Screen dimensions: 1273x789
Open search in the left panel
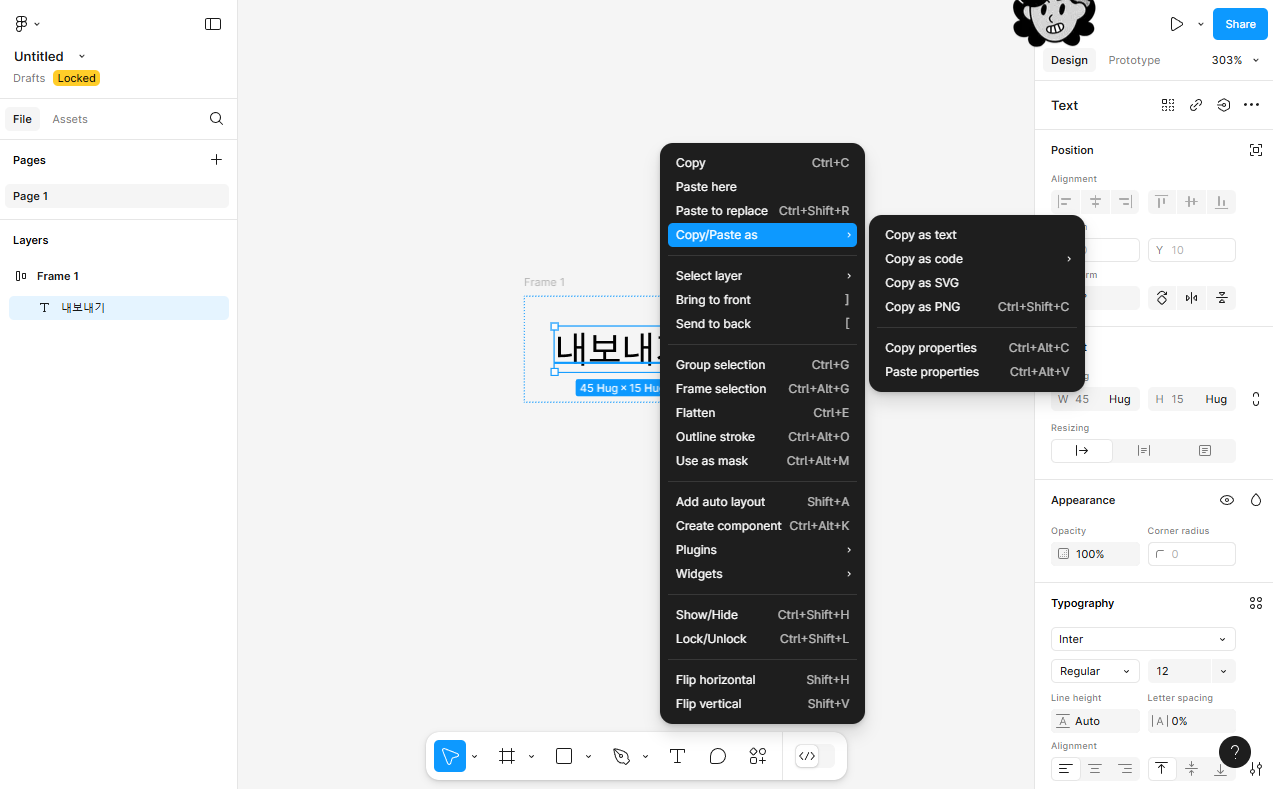click(x=216, y=119)
